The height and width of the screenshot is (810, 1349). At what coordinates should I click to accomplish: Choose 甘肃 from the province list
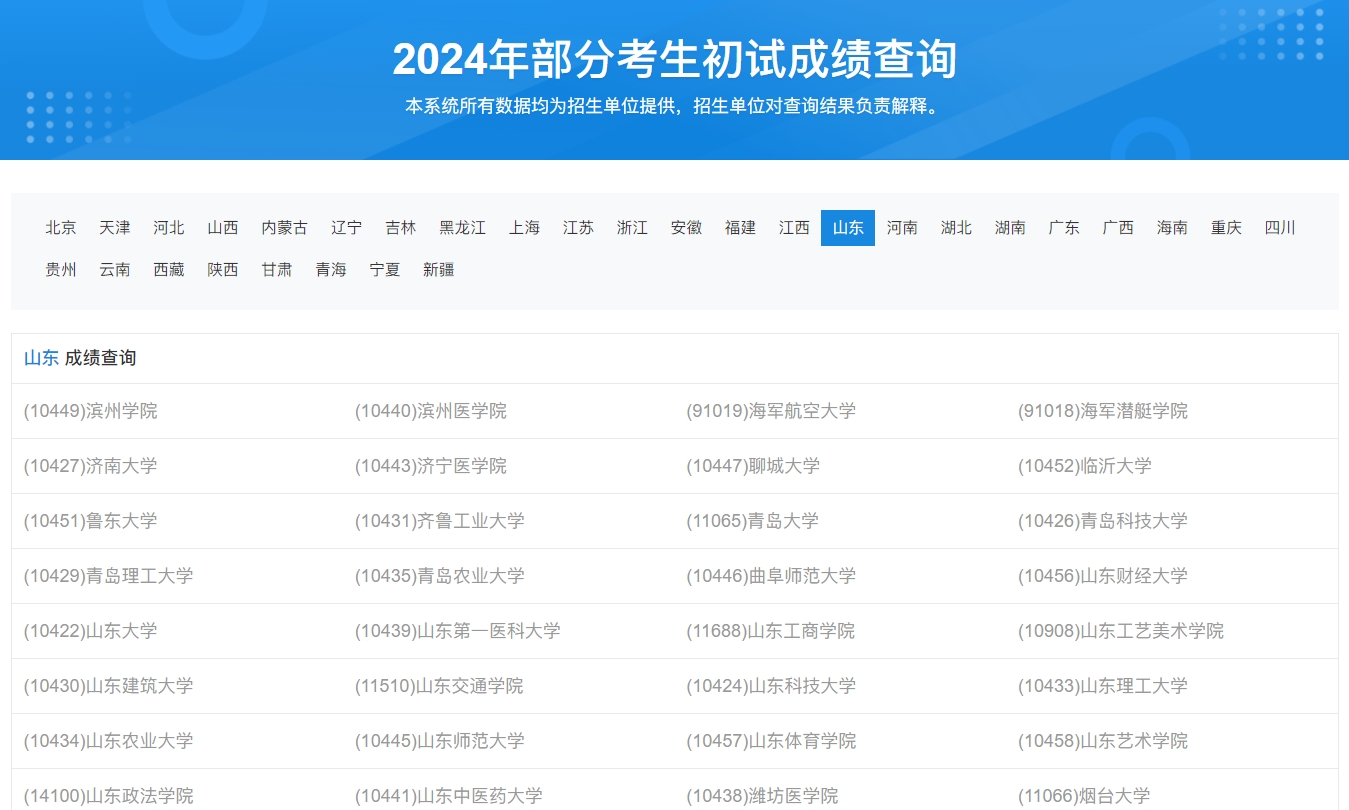point(277,270)
